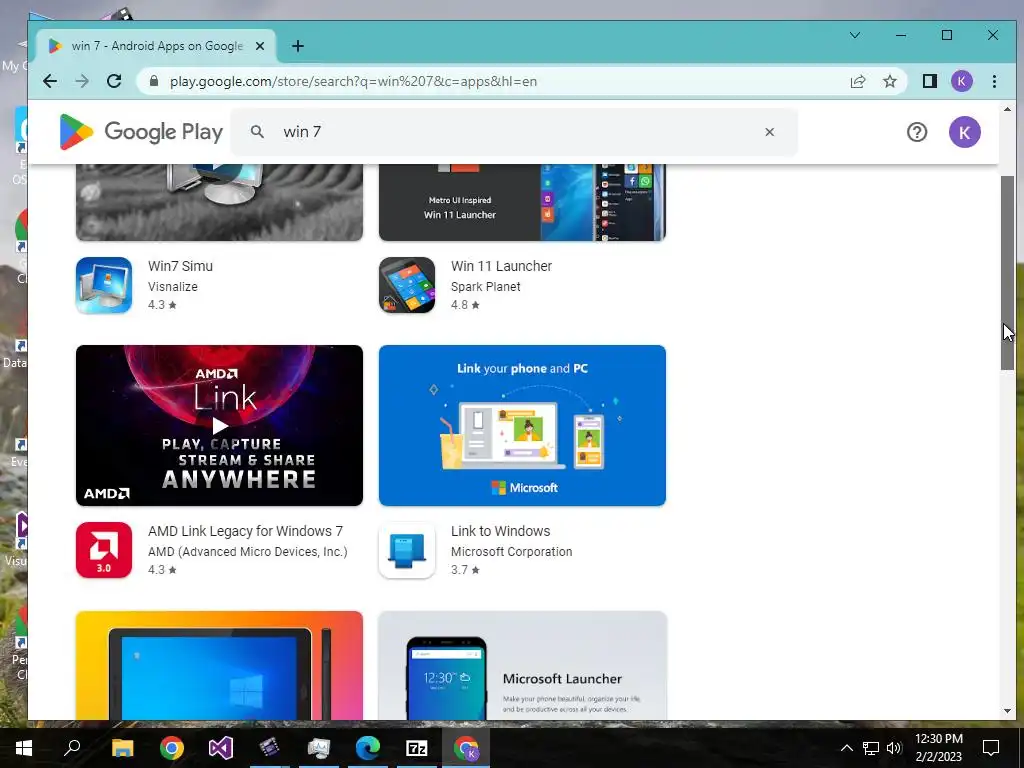Open Windows taskbar search
The image size is (1024, 768).
coord(72,748)
